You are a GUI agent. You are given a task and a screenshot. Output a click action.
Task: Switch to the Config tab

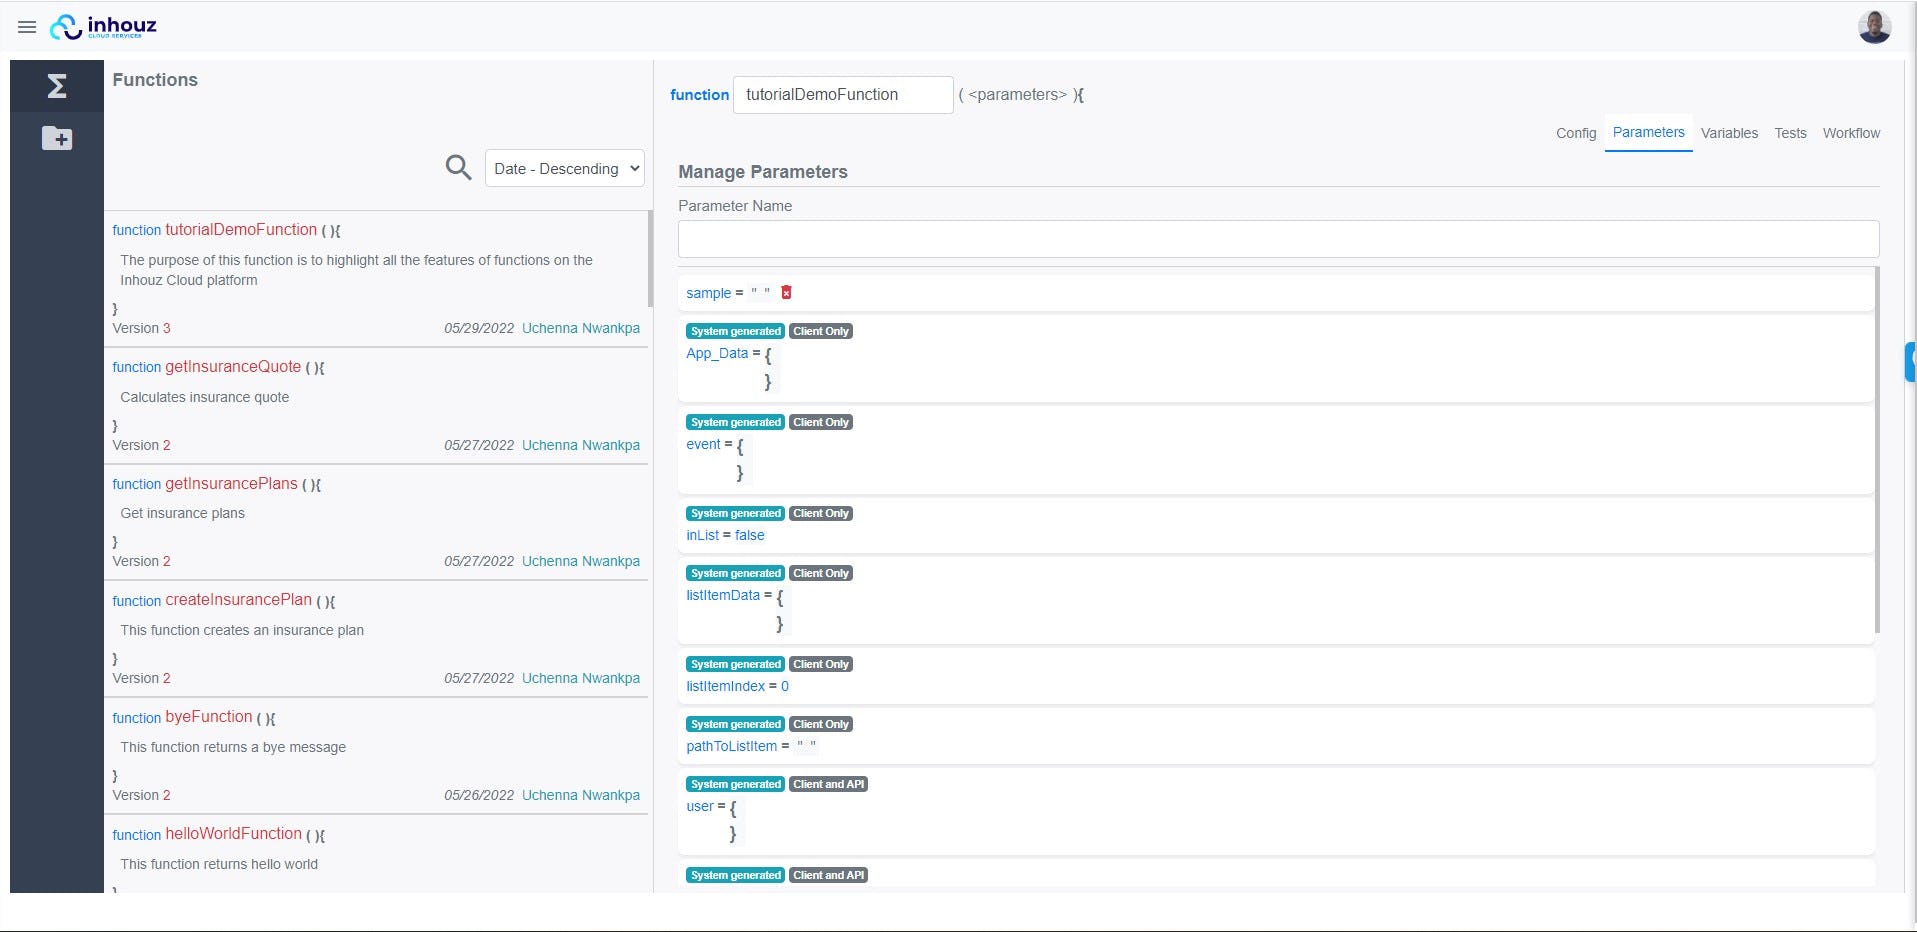1575,133
